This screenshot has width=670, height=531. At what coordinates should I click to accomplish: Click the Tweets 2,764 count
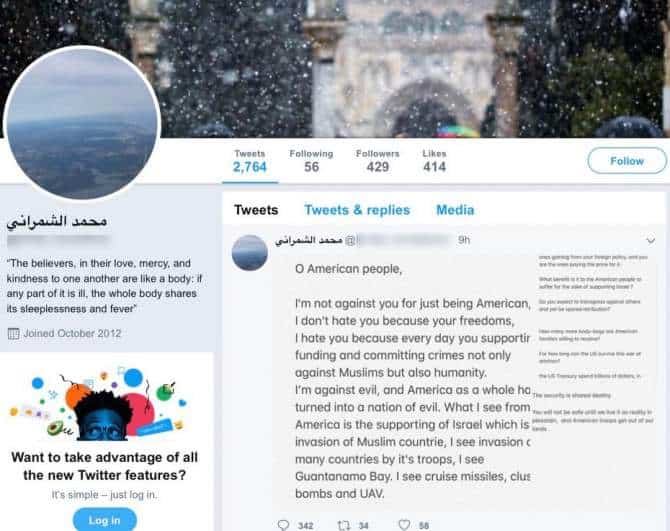[x=250, y=161]
